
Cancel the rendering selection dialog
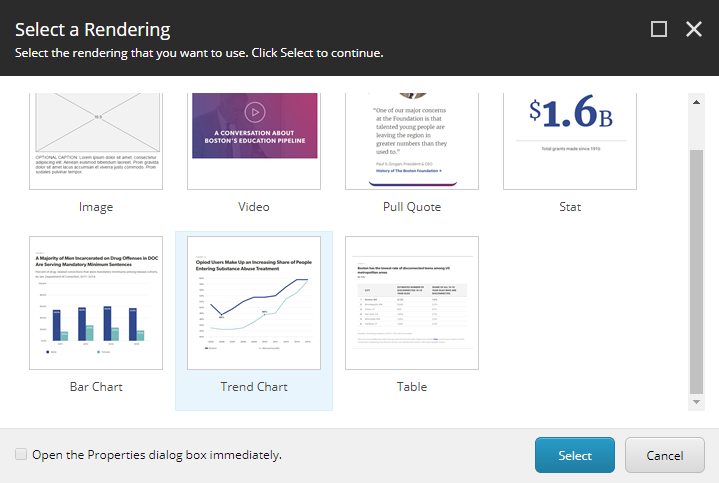[664, 455]
